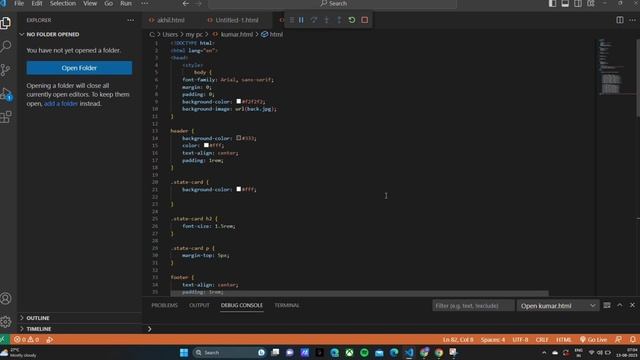This screenshot has height=360, width=640.
Task: Open the View menu
Action: pos(90,4)
